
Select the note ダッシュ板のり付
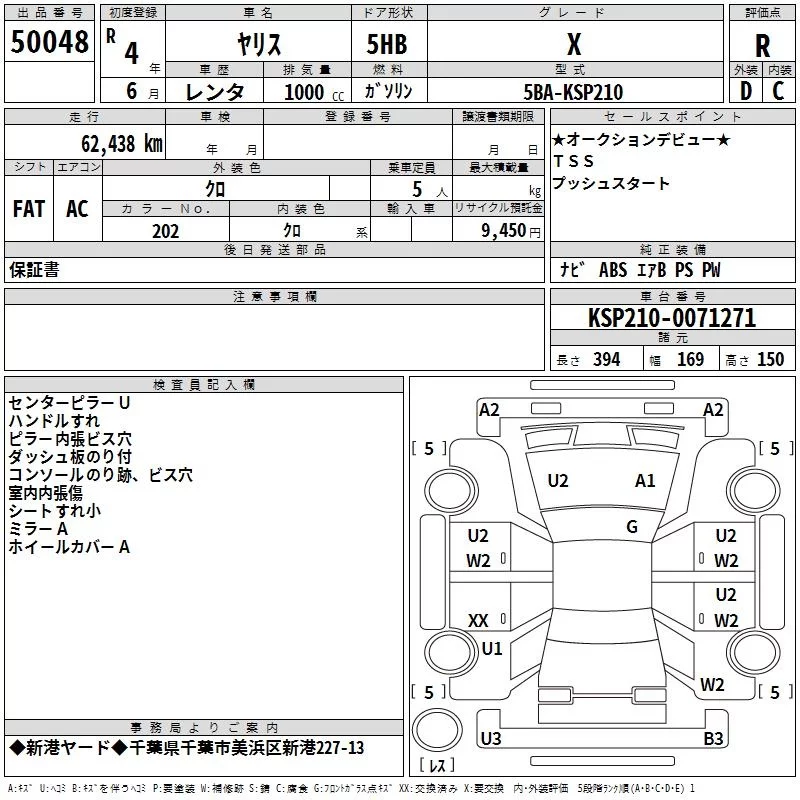point(70,457)
